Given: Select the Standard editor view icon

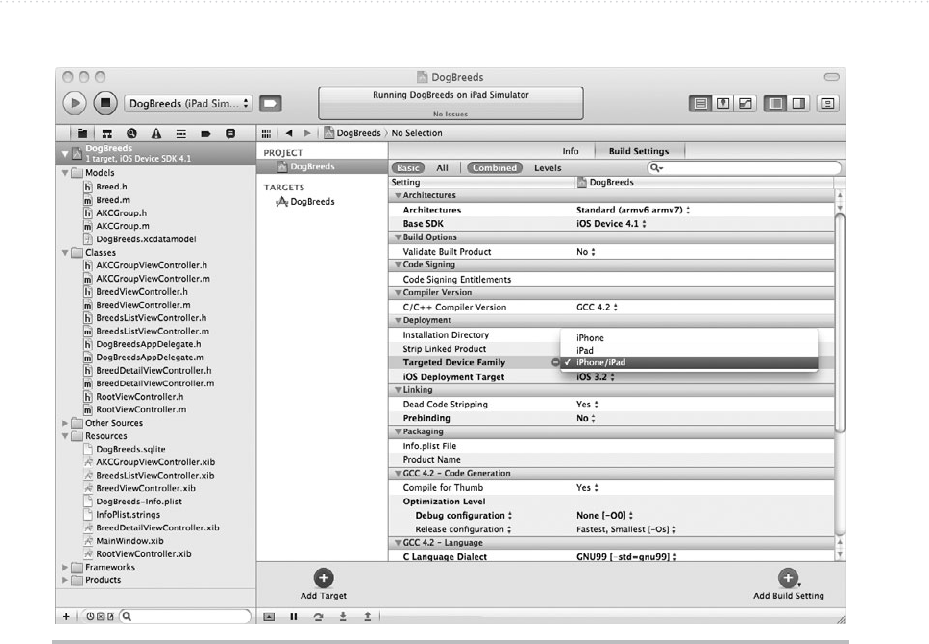Looking at the screenshot, I should pyautogui.click(x=700, y=104).
